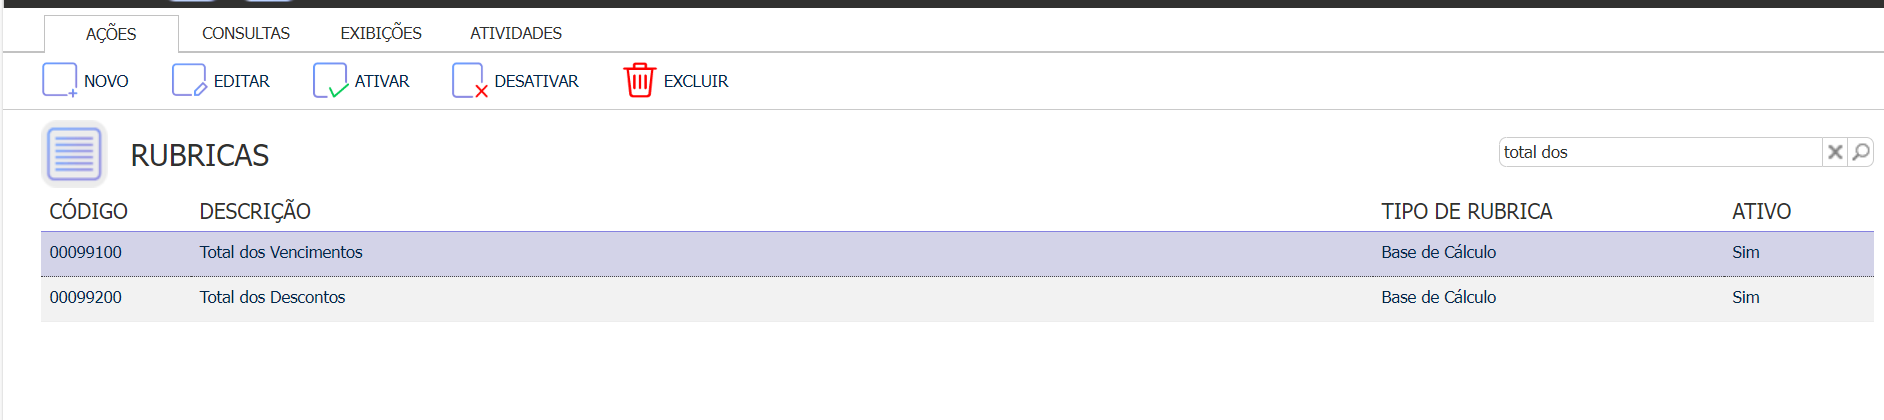Viewport: 1884px width, 420px height.
Task: Select the Ações tab
Action: point(111,34)
